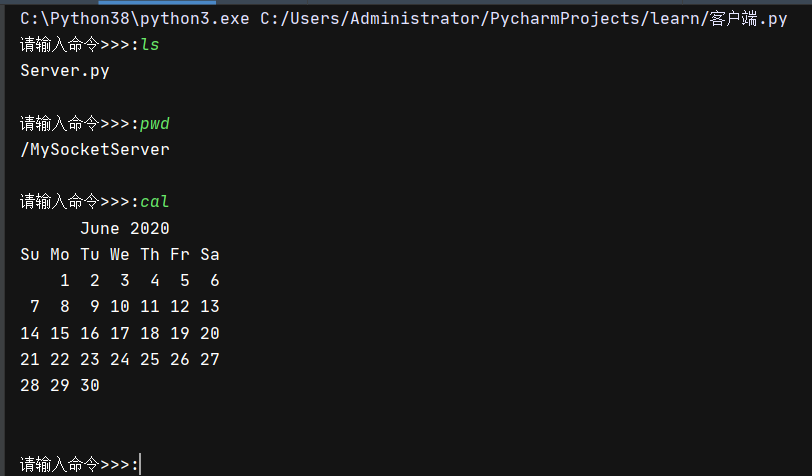
Task: Click the 'Su' weekday column header
Action: pos(30,254)
